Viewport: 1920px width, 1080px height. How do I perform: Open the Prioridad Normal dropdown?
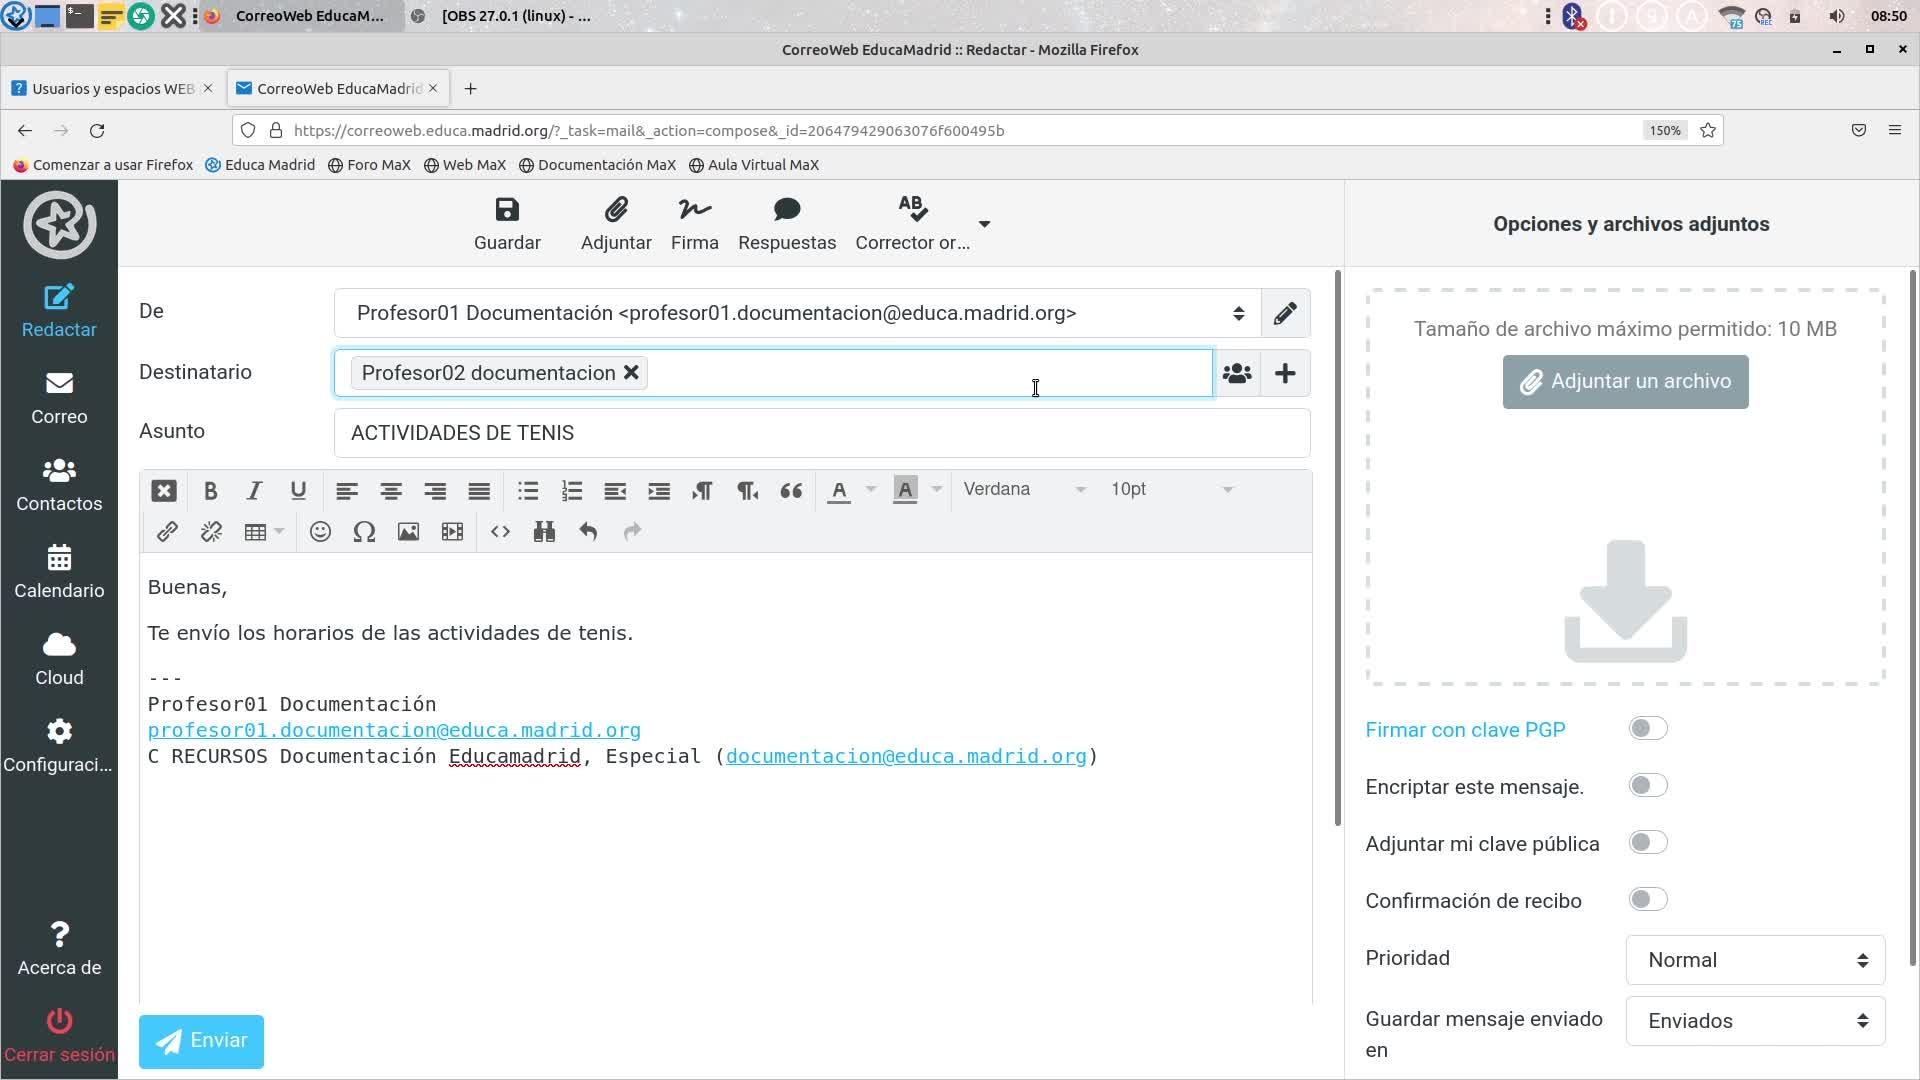click(x=1755, y=960)
